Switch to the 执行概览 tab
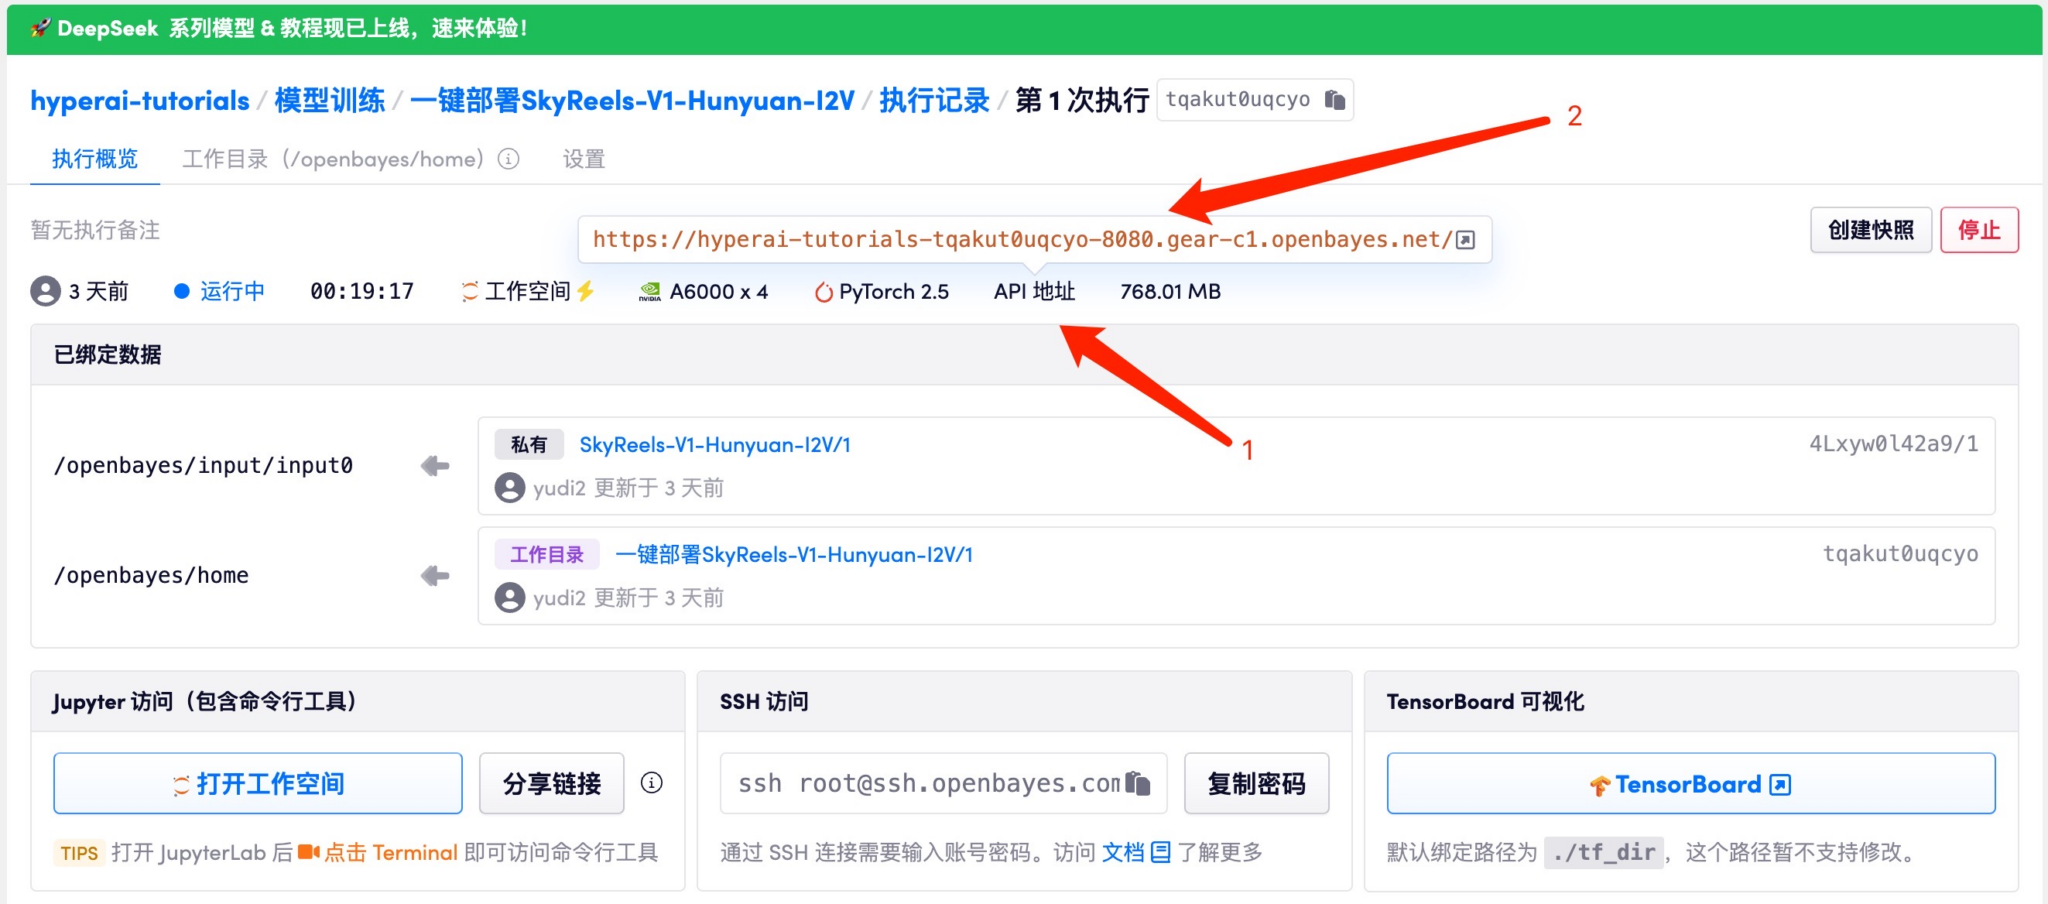 click(x=95, y=159)
